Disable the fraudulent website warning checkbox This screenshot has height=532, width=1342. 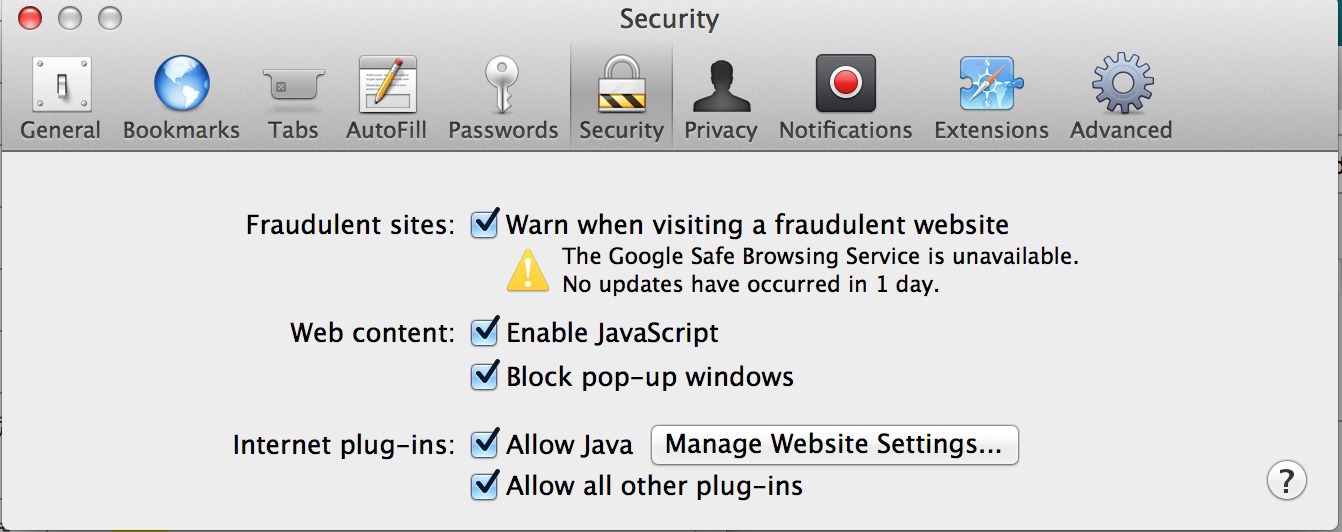pos(485,224)
